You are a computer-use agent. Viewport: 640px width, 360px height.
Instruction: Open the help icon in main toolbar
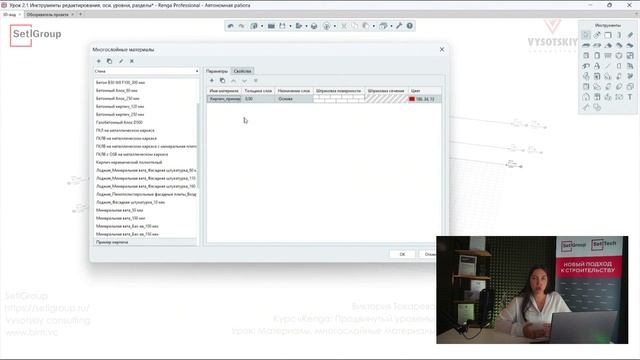pos(409,26)
